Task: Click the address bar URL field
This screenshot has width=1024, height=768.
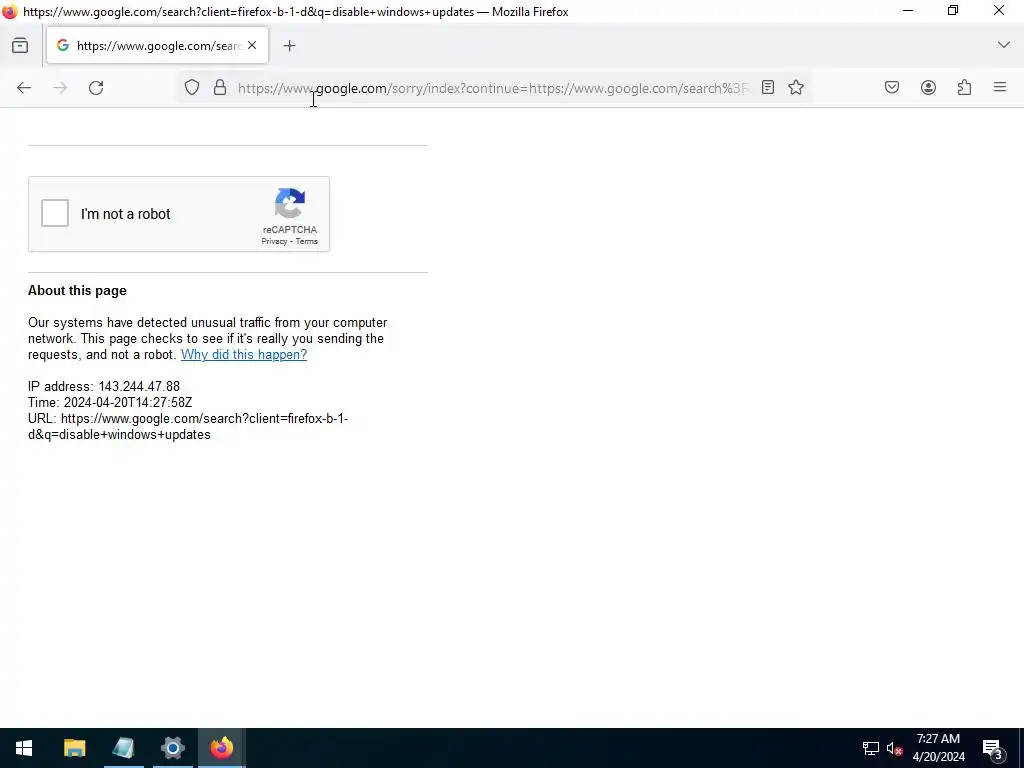Action: (x=493, y=88)
